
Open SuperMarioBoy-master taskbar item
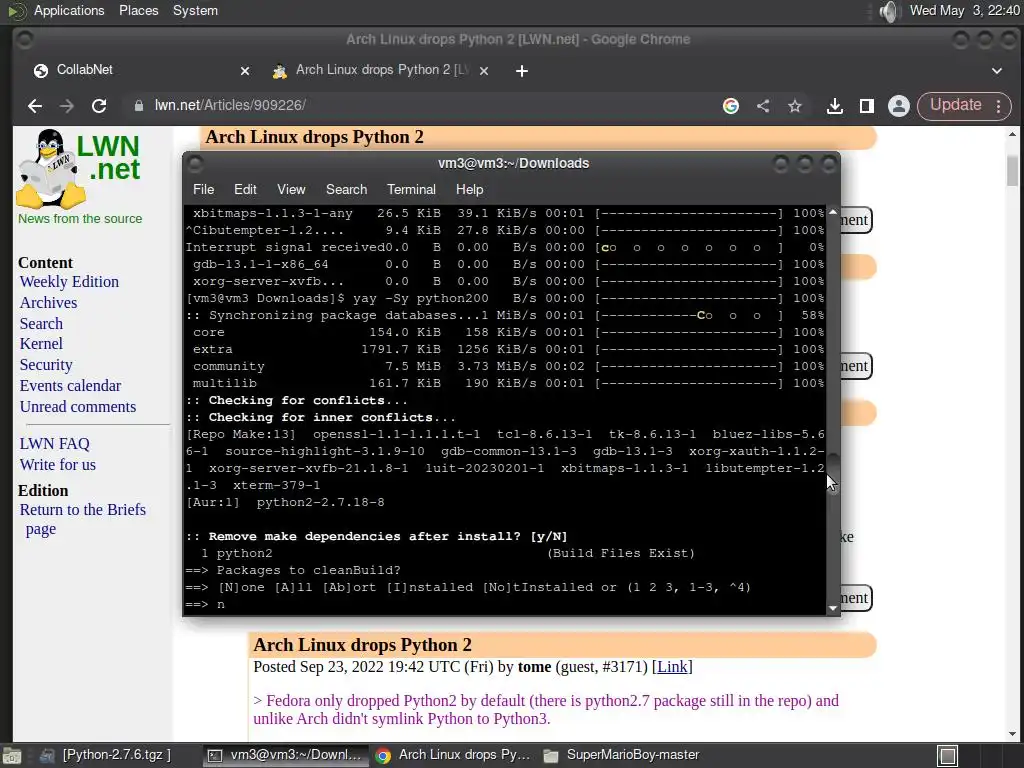(x=622, y=755)
